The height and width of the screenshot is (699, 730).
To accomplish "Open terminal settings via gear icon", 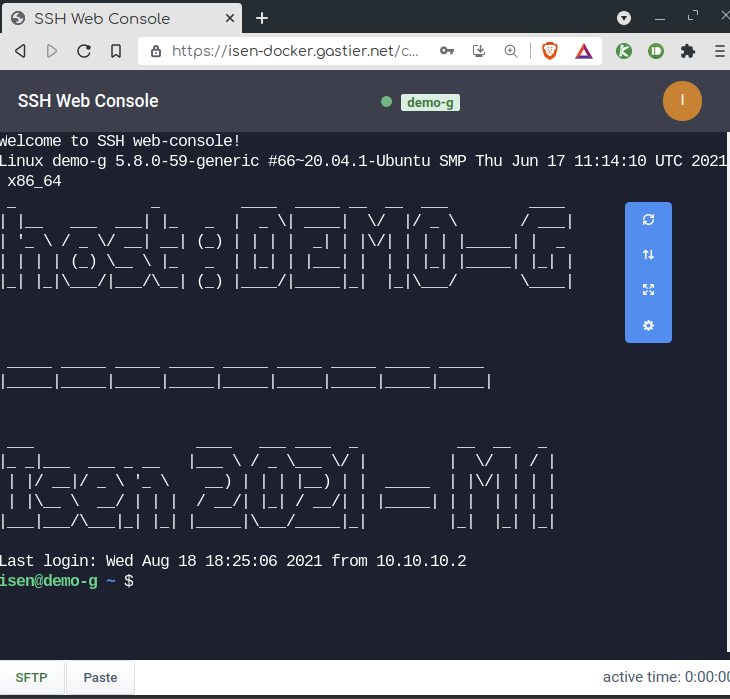I will [x=648, y=325].
